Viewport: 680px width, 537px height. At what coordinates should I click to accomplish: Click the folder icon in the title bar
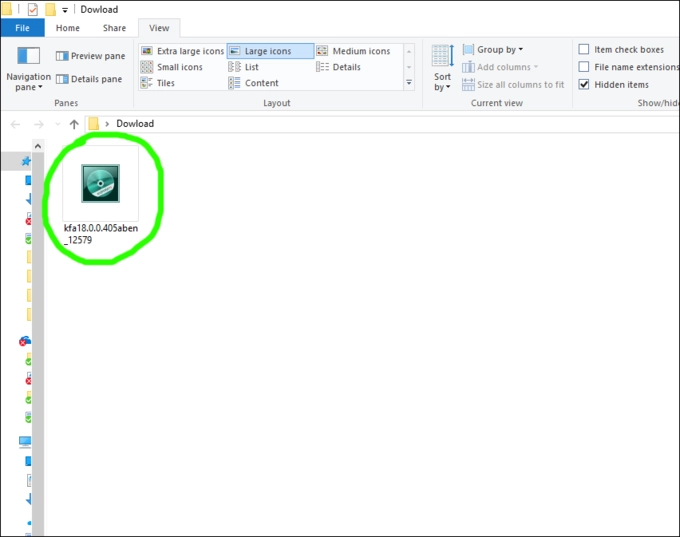(7, 9)
